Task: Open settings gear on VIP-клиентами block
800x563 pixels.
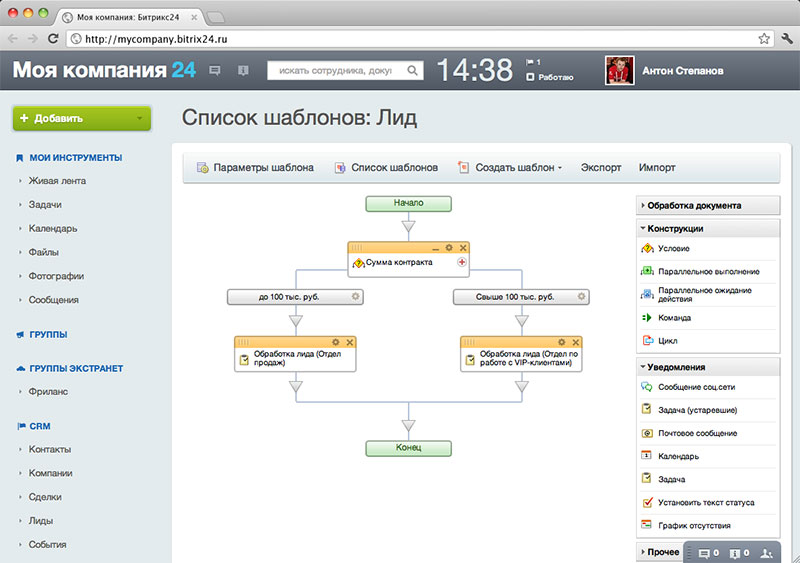Action: [562, 342]
